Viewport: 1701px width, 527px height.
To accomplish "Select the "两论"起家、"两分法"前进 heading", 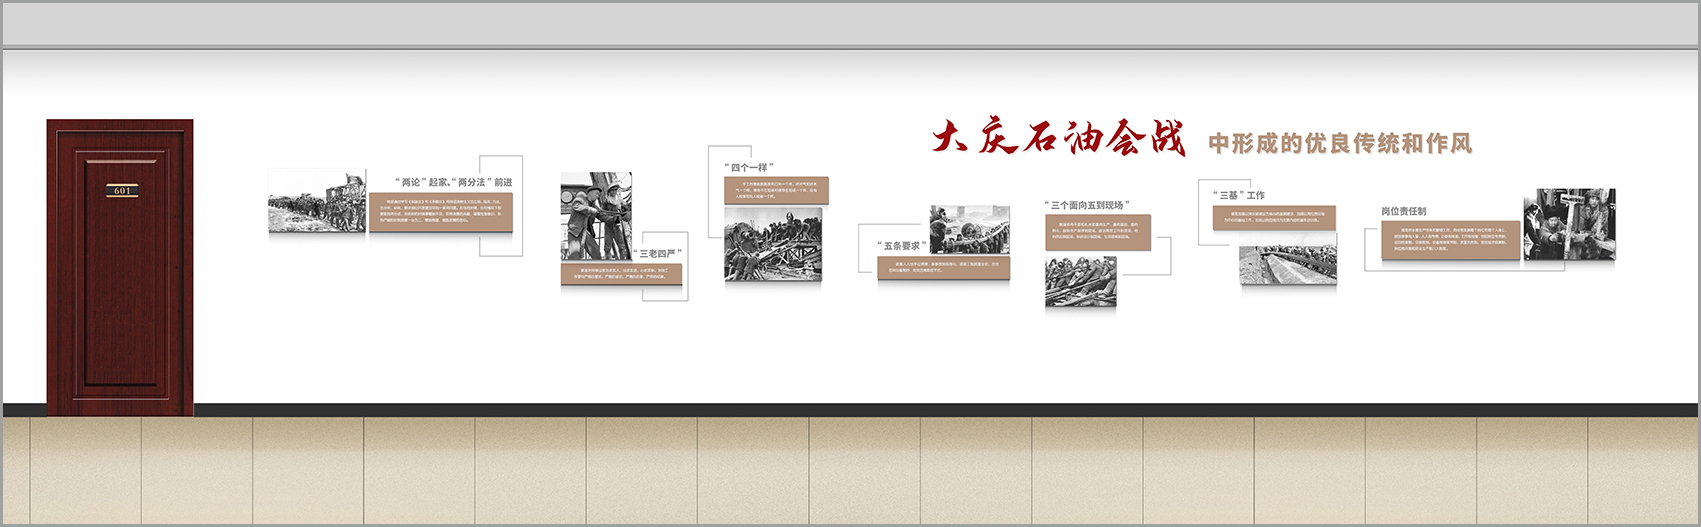I will click(453, 182).
